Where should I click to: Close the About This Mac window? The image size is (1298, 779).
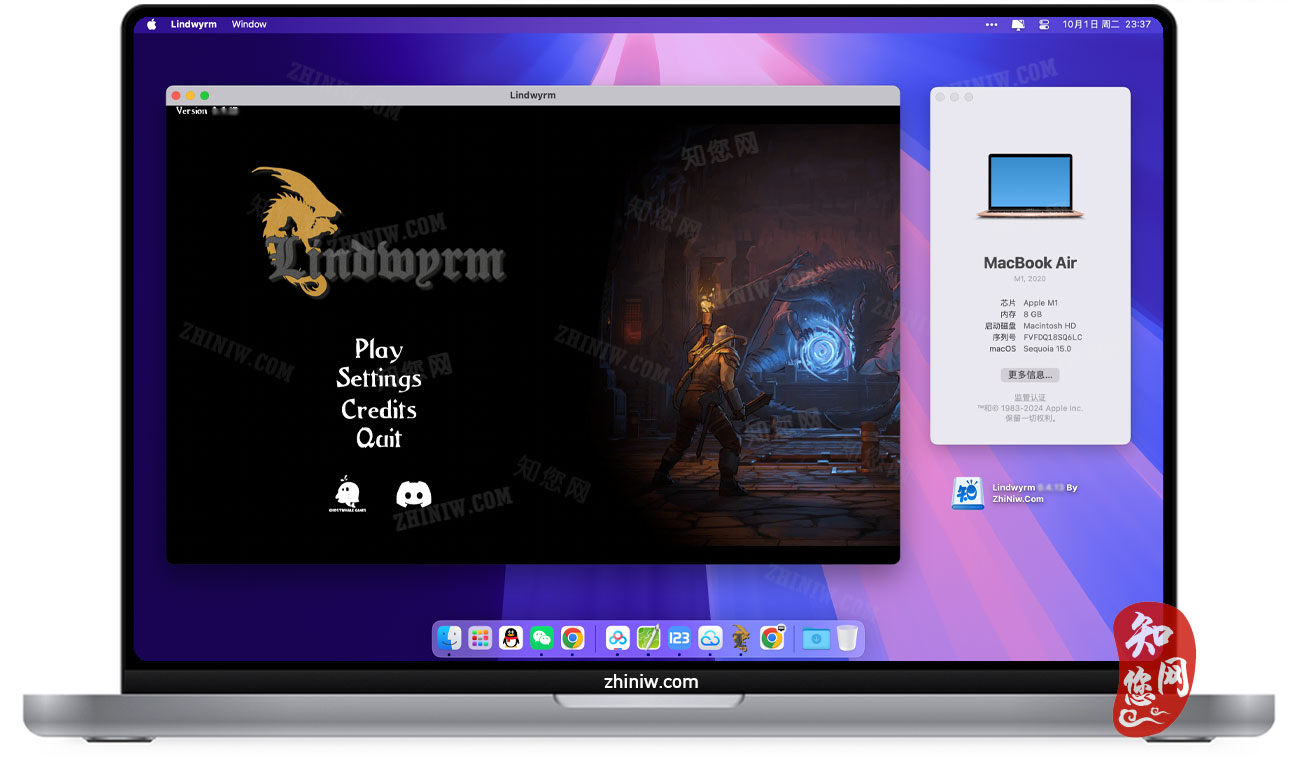click(x=940, y=97)
